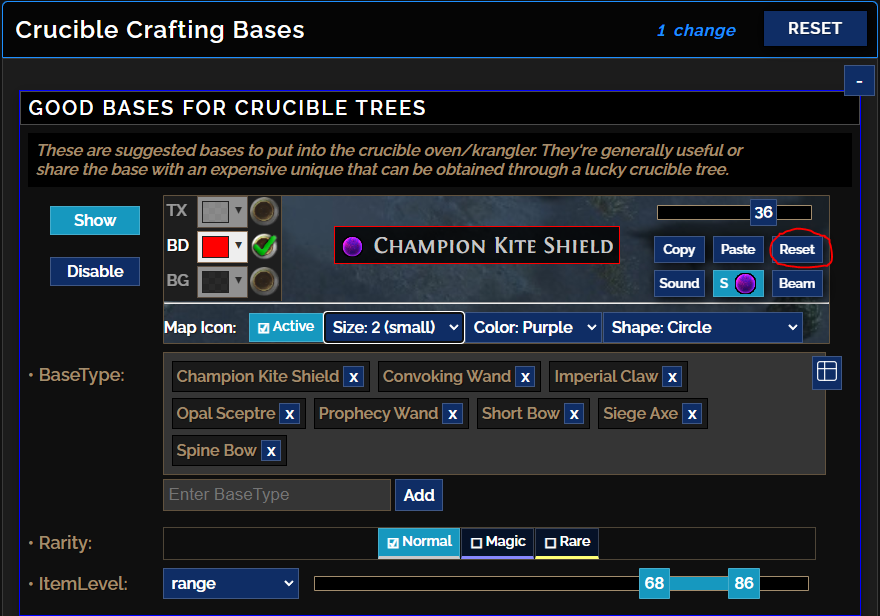This screenshot has height=616, width=880.
Task: Click the circled Reset button
Action: tap(798, 249)
